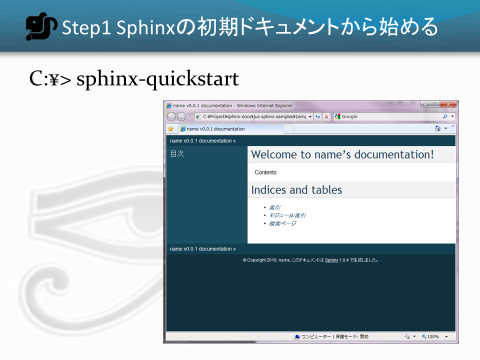The height and width of the screenshot is (360, 480).
Task: Click the top 'name v0.0.1 documentation »' link
Action: coord(203,141)
